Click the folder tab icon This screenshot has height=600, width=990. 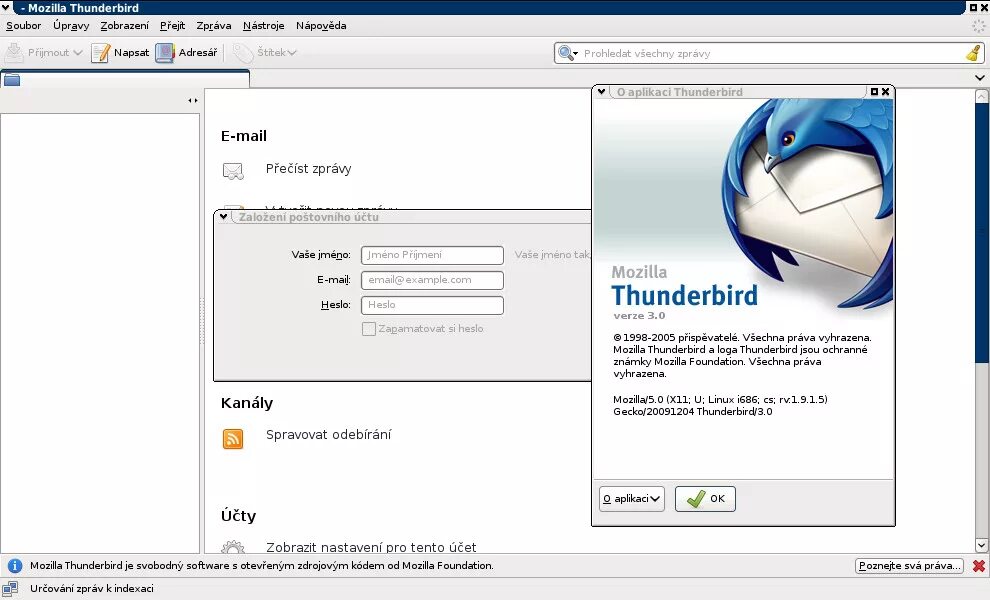12,80
